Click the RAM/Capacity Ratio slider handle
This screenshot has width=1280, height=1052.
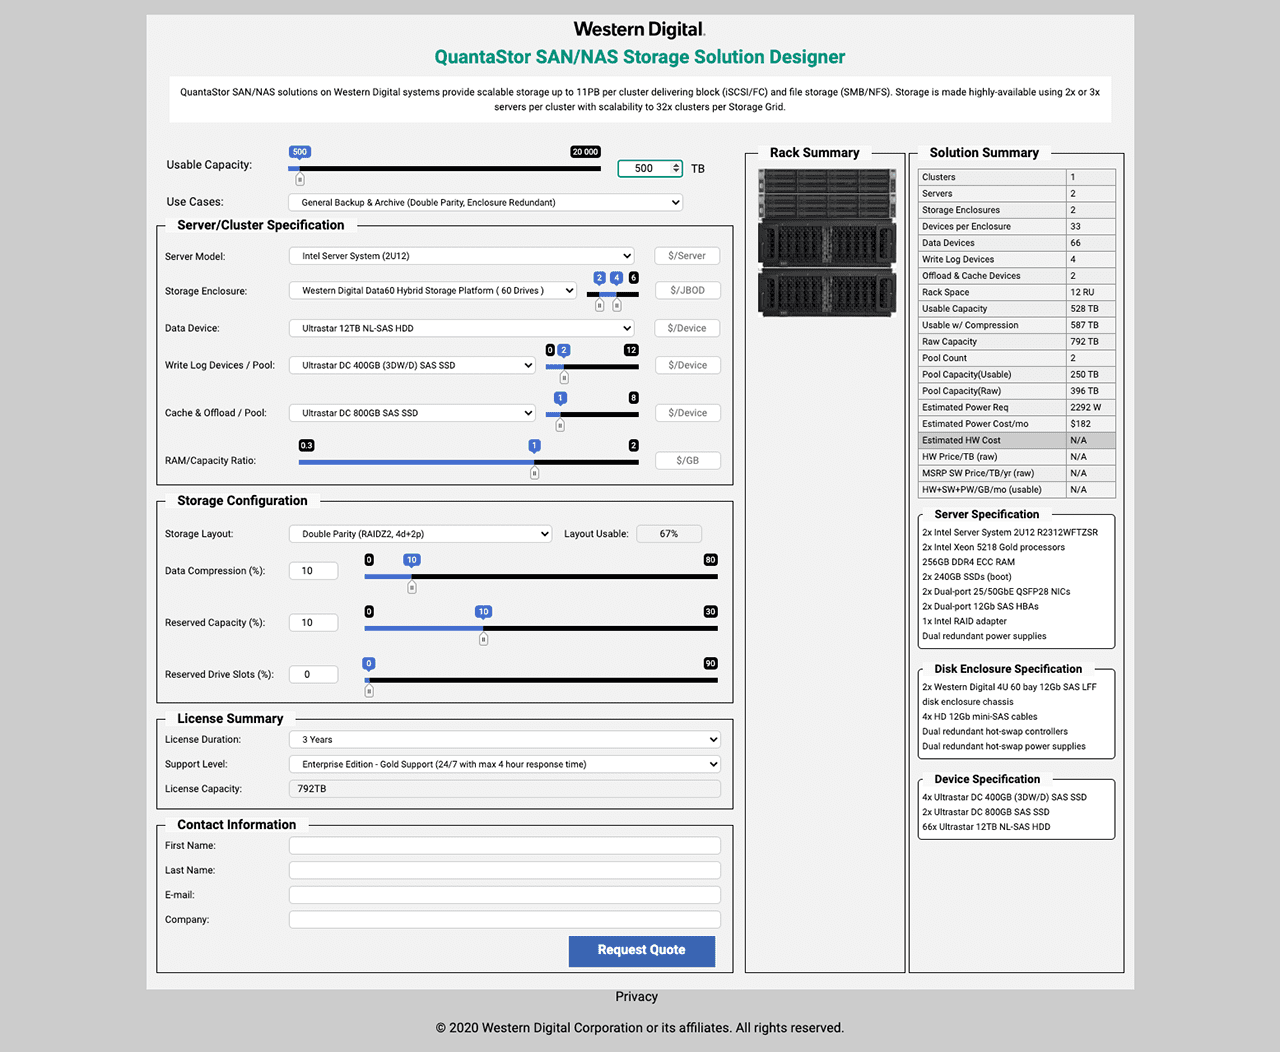534,473
